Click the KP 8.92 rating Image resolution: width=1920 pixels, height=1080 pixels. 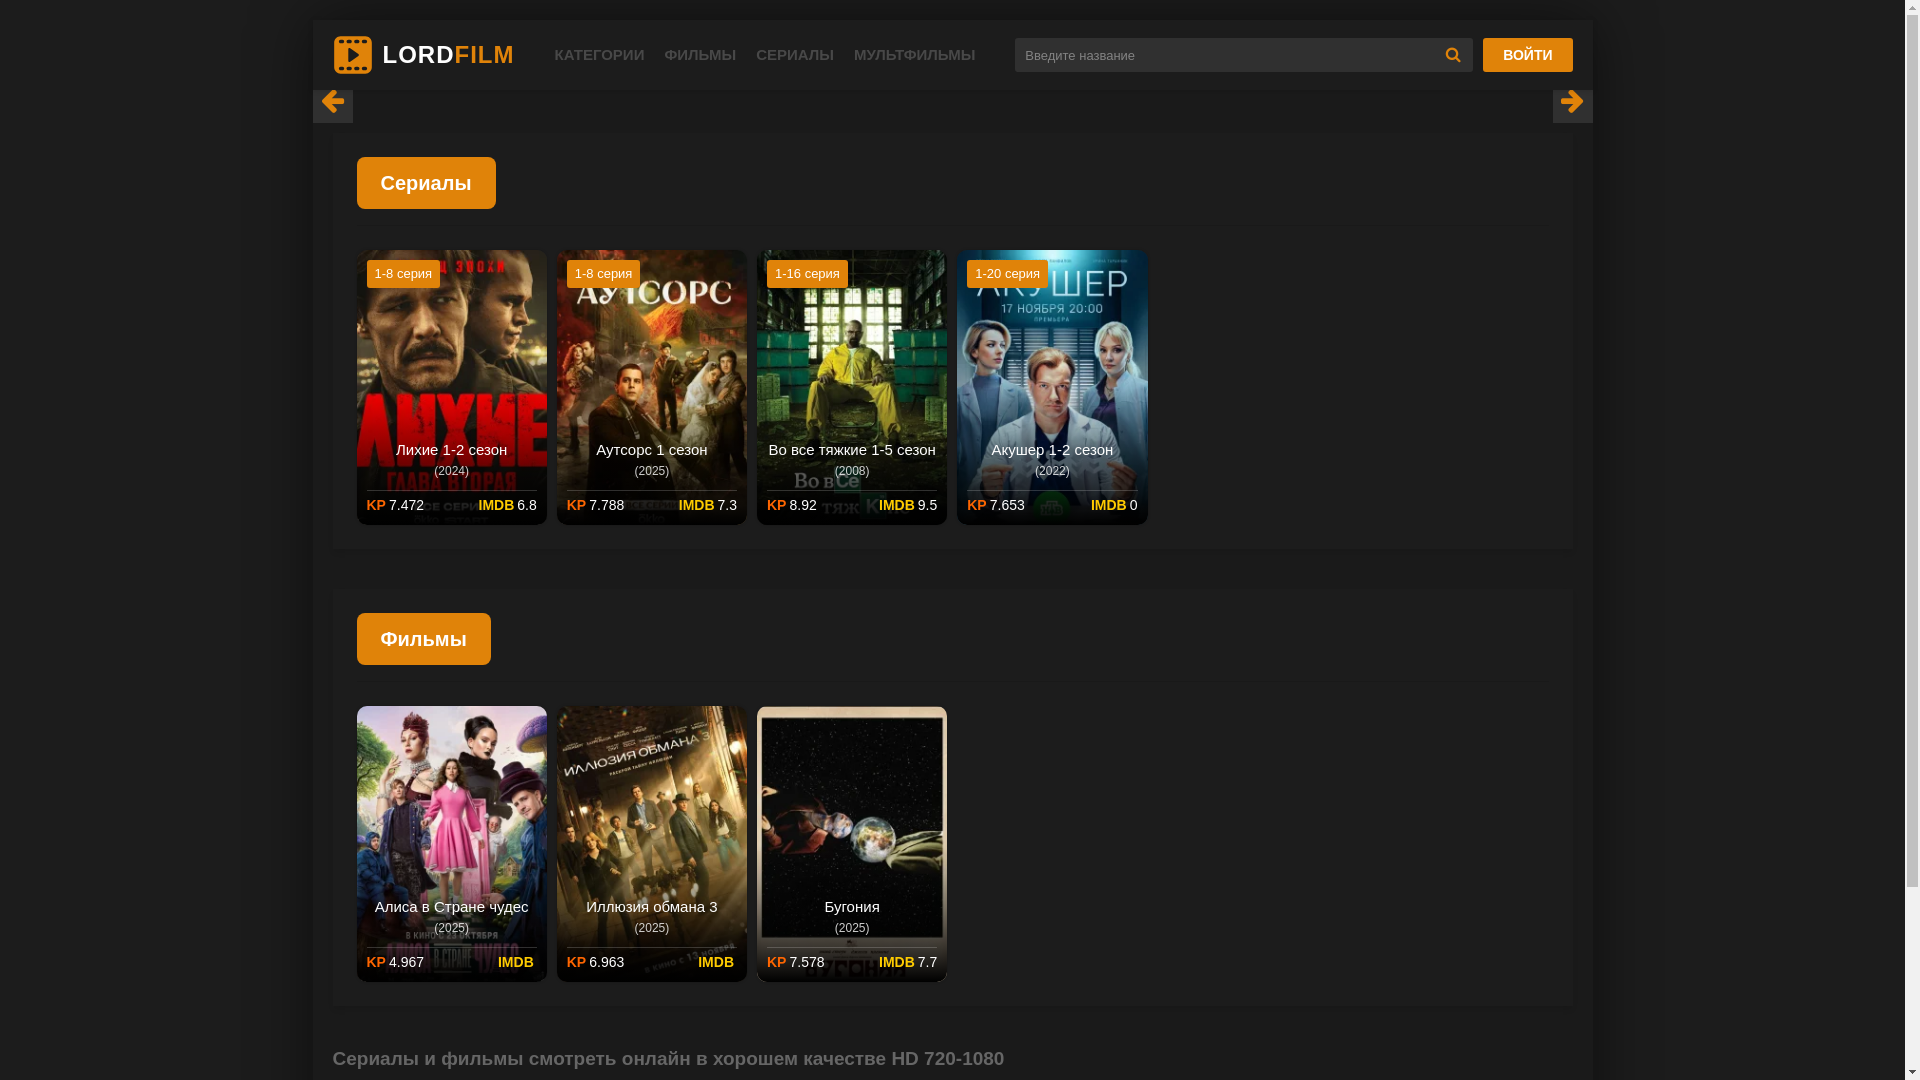(x=791, y=505)
